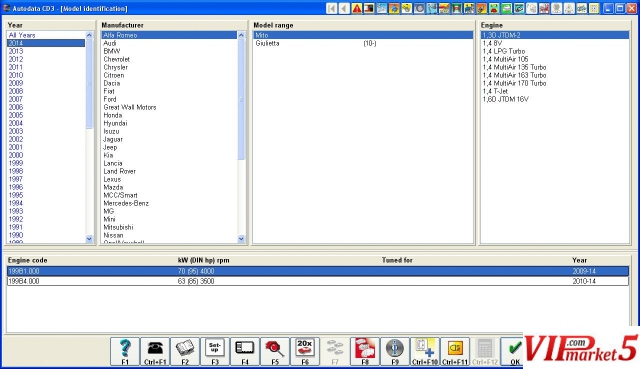Click the back arrow icon in title toolbar
This screenshot has width=640, height=369.
344,8
